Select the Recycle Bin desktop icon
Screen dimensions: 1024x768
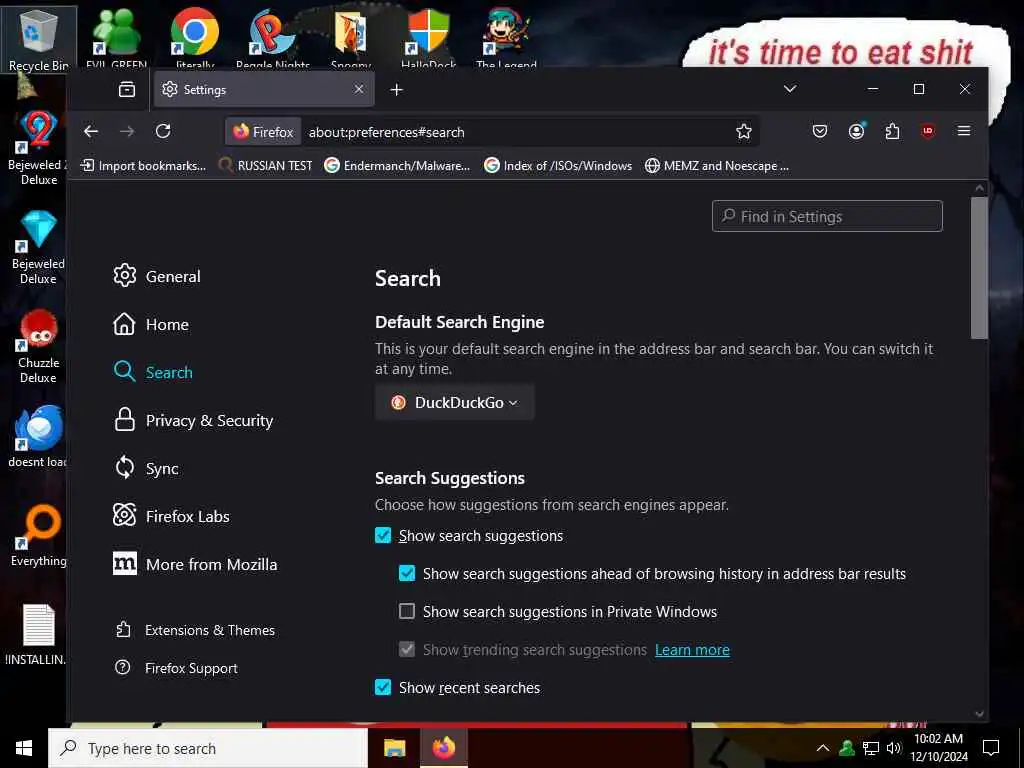pyautogui.click(x=39, y=39)
